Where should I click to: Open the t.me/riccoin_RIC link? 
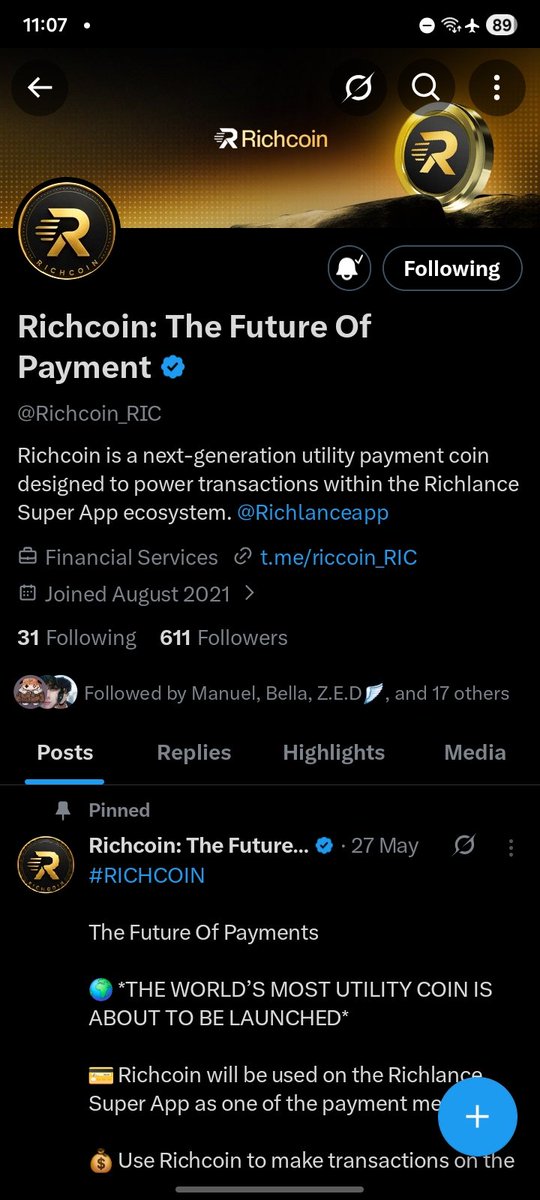pos(339,558)
